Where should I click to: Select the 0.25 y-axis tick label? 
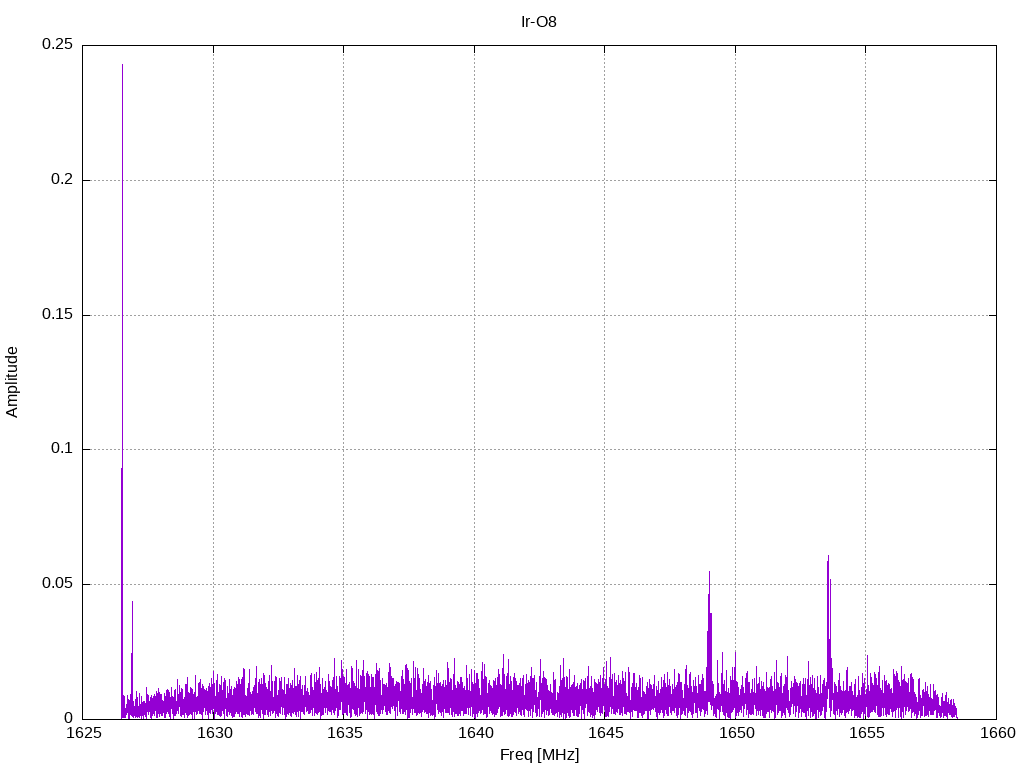click(56, 45)
